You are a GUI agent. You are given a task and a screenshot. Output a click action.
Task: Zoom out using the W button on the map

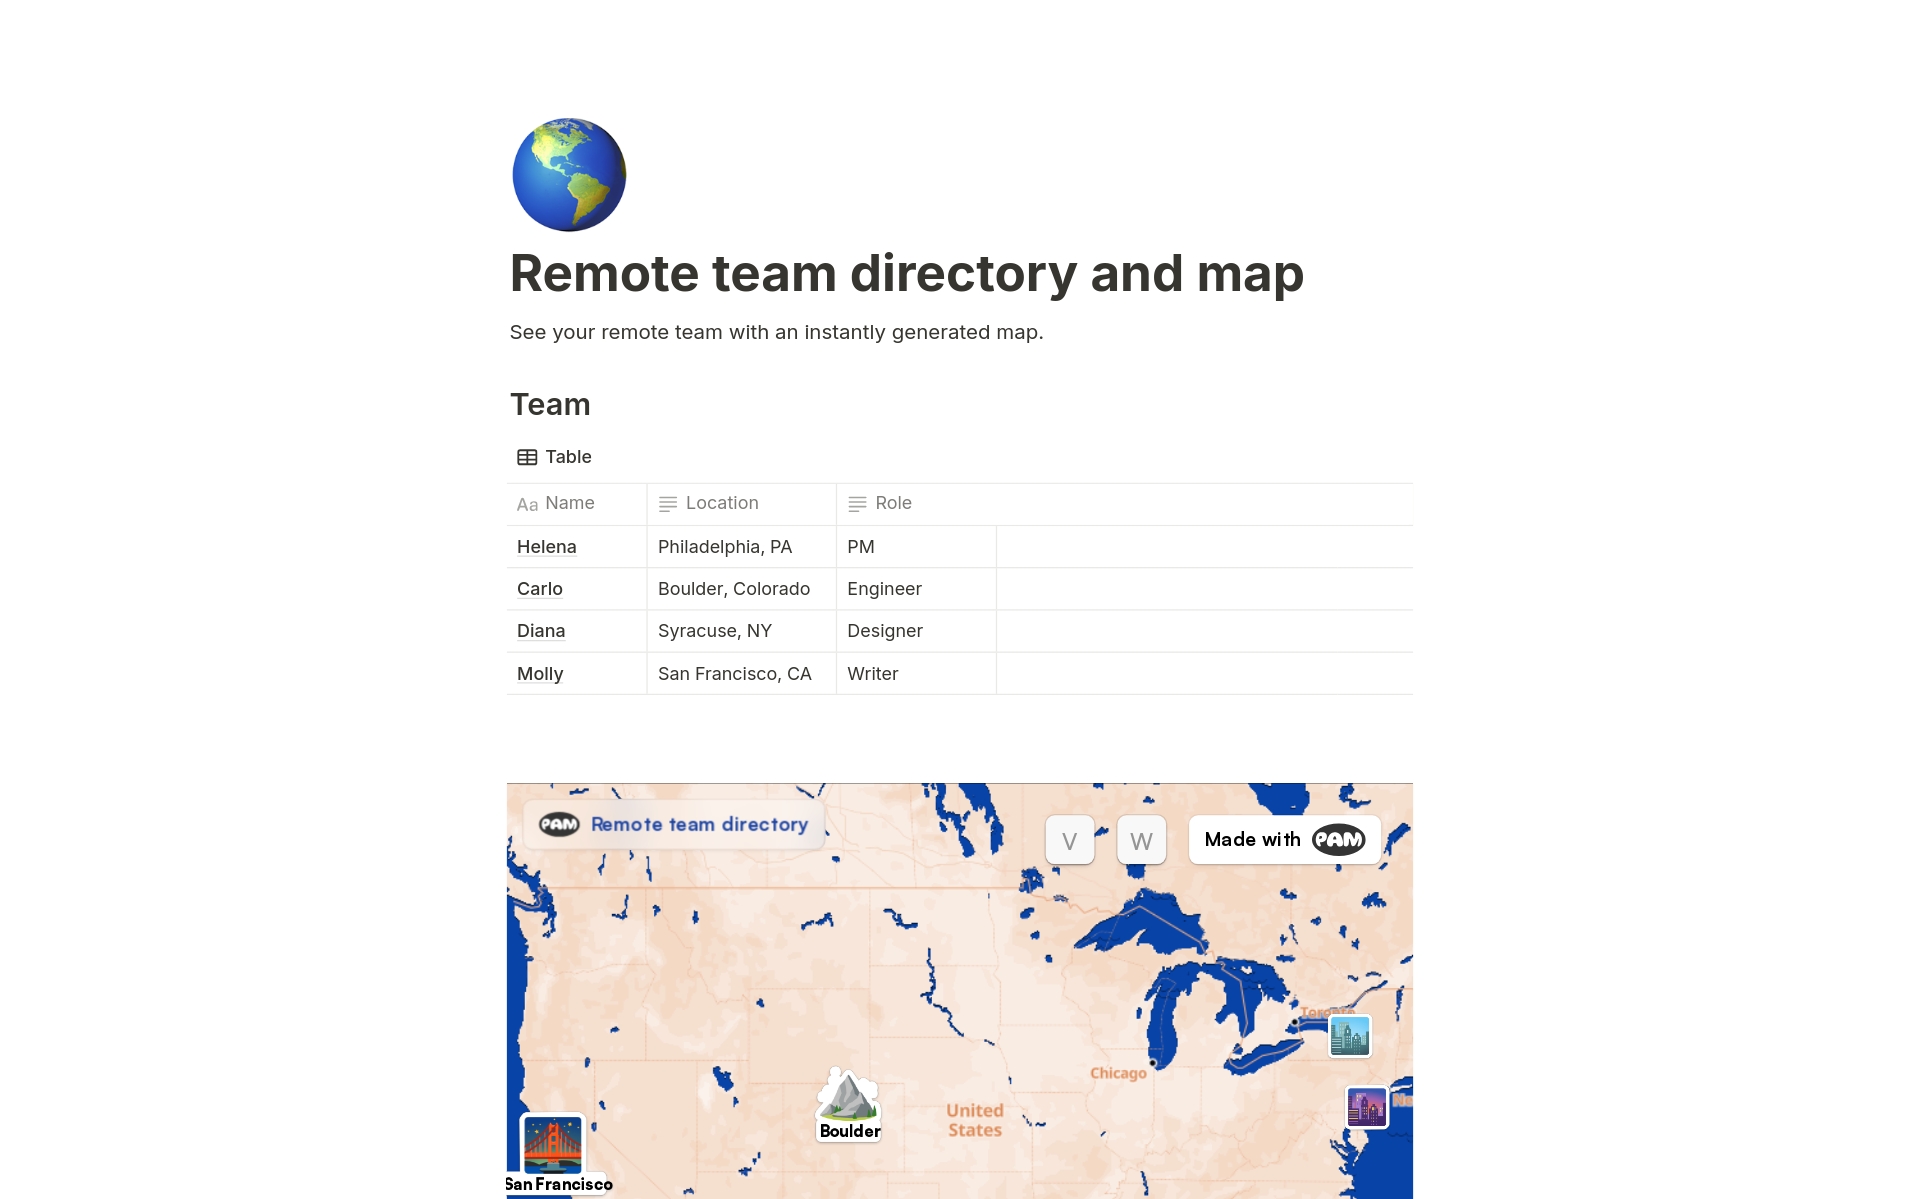point(1141,839)
